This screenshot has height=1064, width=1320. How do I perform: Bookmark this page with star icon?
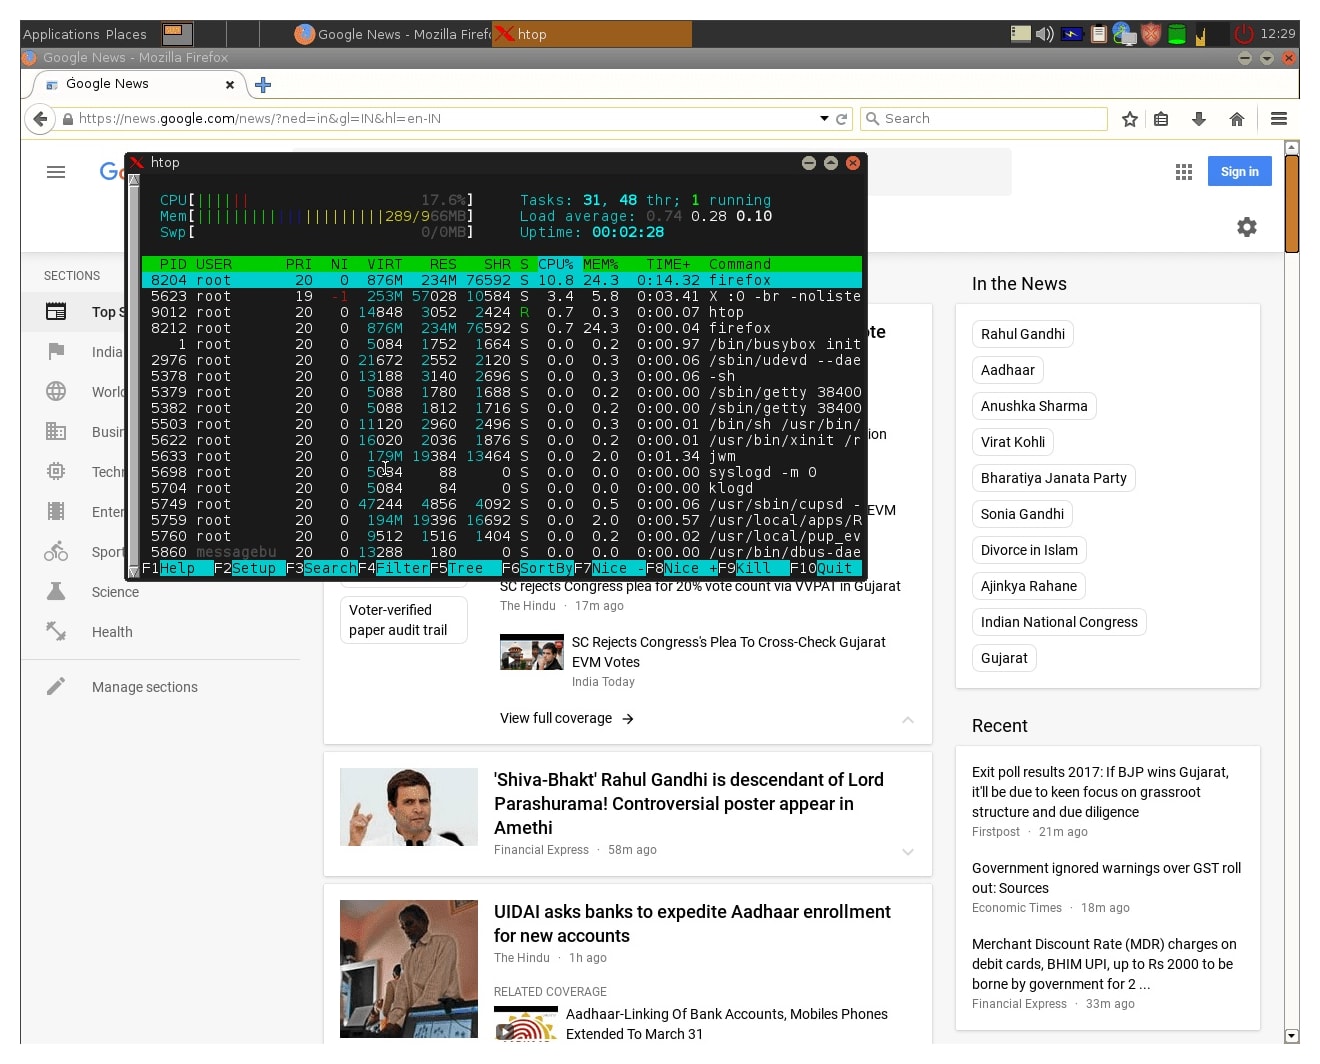coord(1130,119)
